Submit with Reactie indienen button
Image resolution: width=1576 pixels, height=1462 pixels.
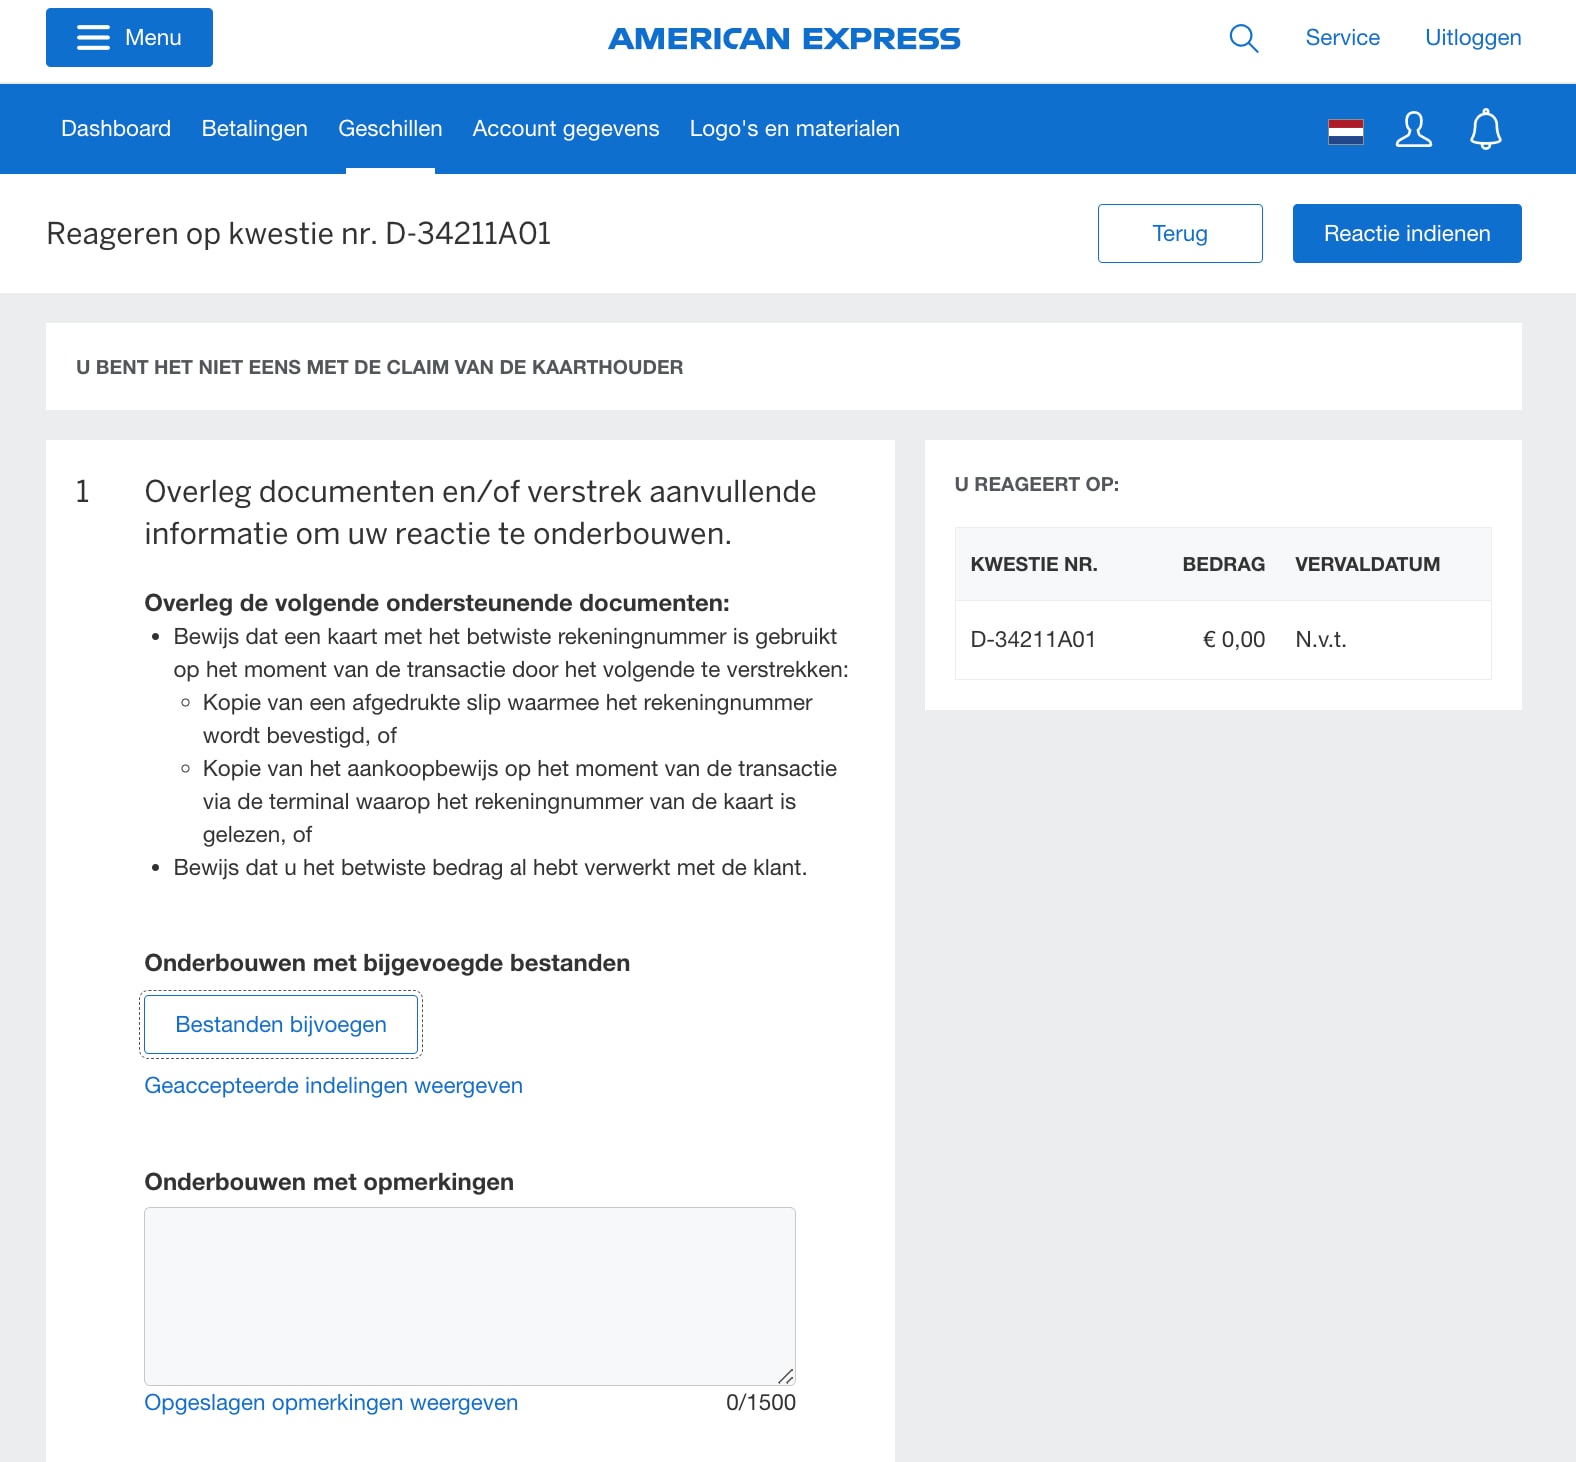(1406, 234)
